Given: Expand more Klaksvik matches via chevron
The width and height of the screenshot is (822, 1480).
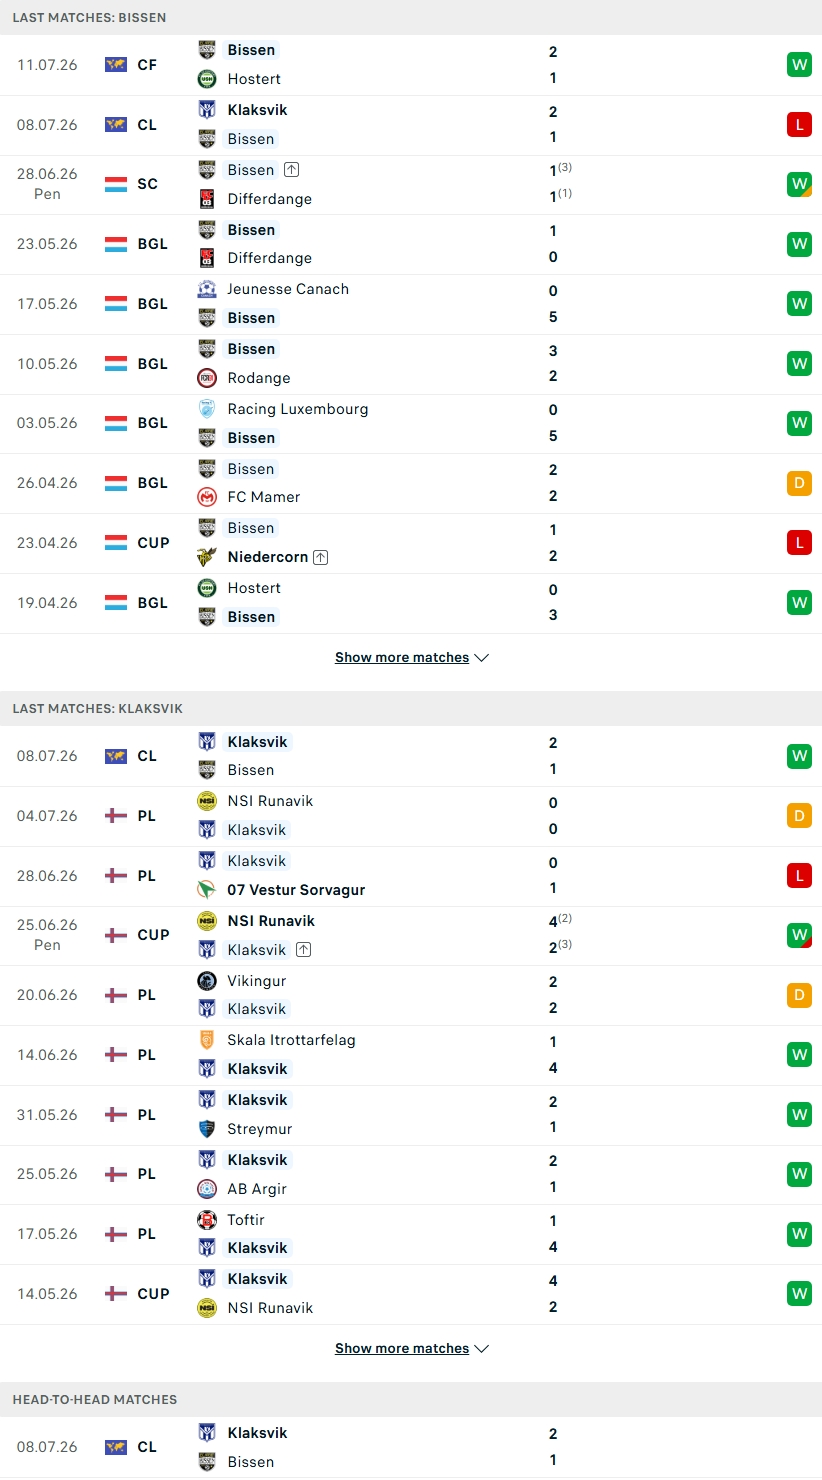Looking at the screenshot, I should (x=481, y=1349).
